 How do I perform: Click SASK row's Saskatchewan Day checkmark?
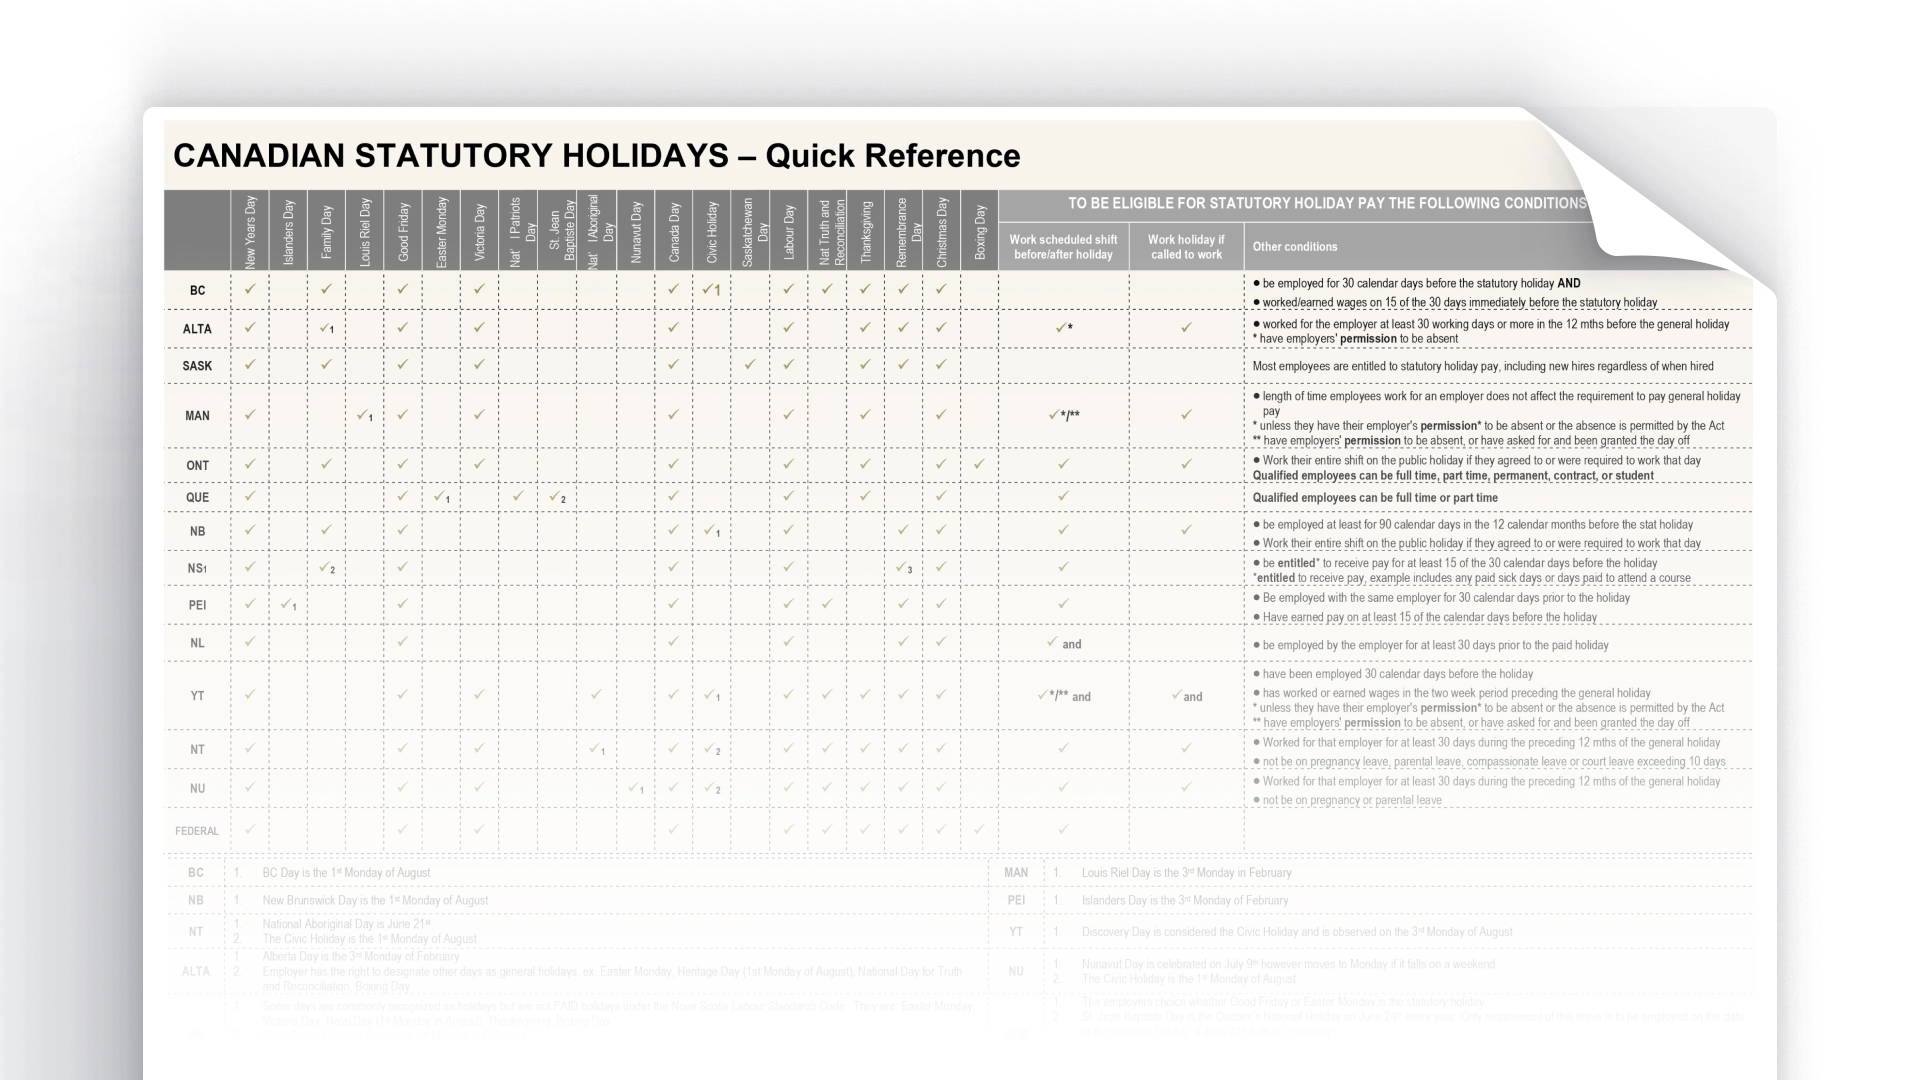pos(750,365)
